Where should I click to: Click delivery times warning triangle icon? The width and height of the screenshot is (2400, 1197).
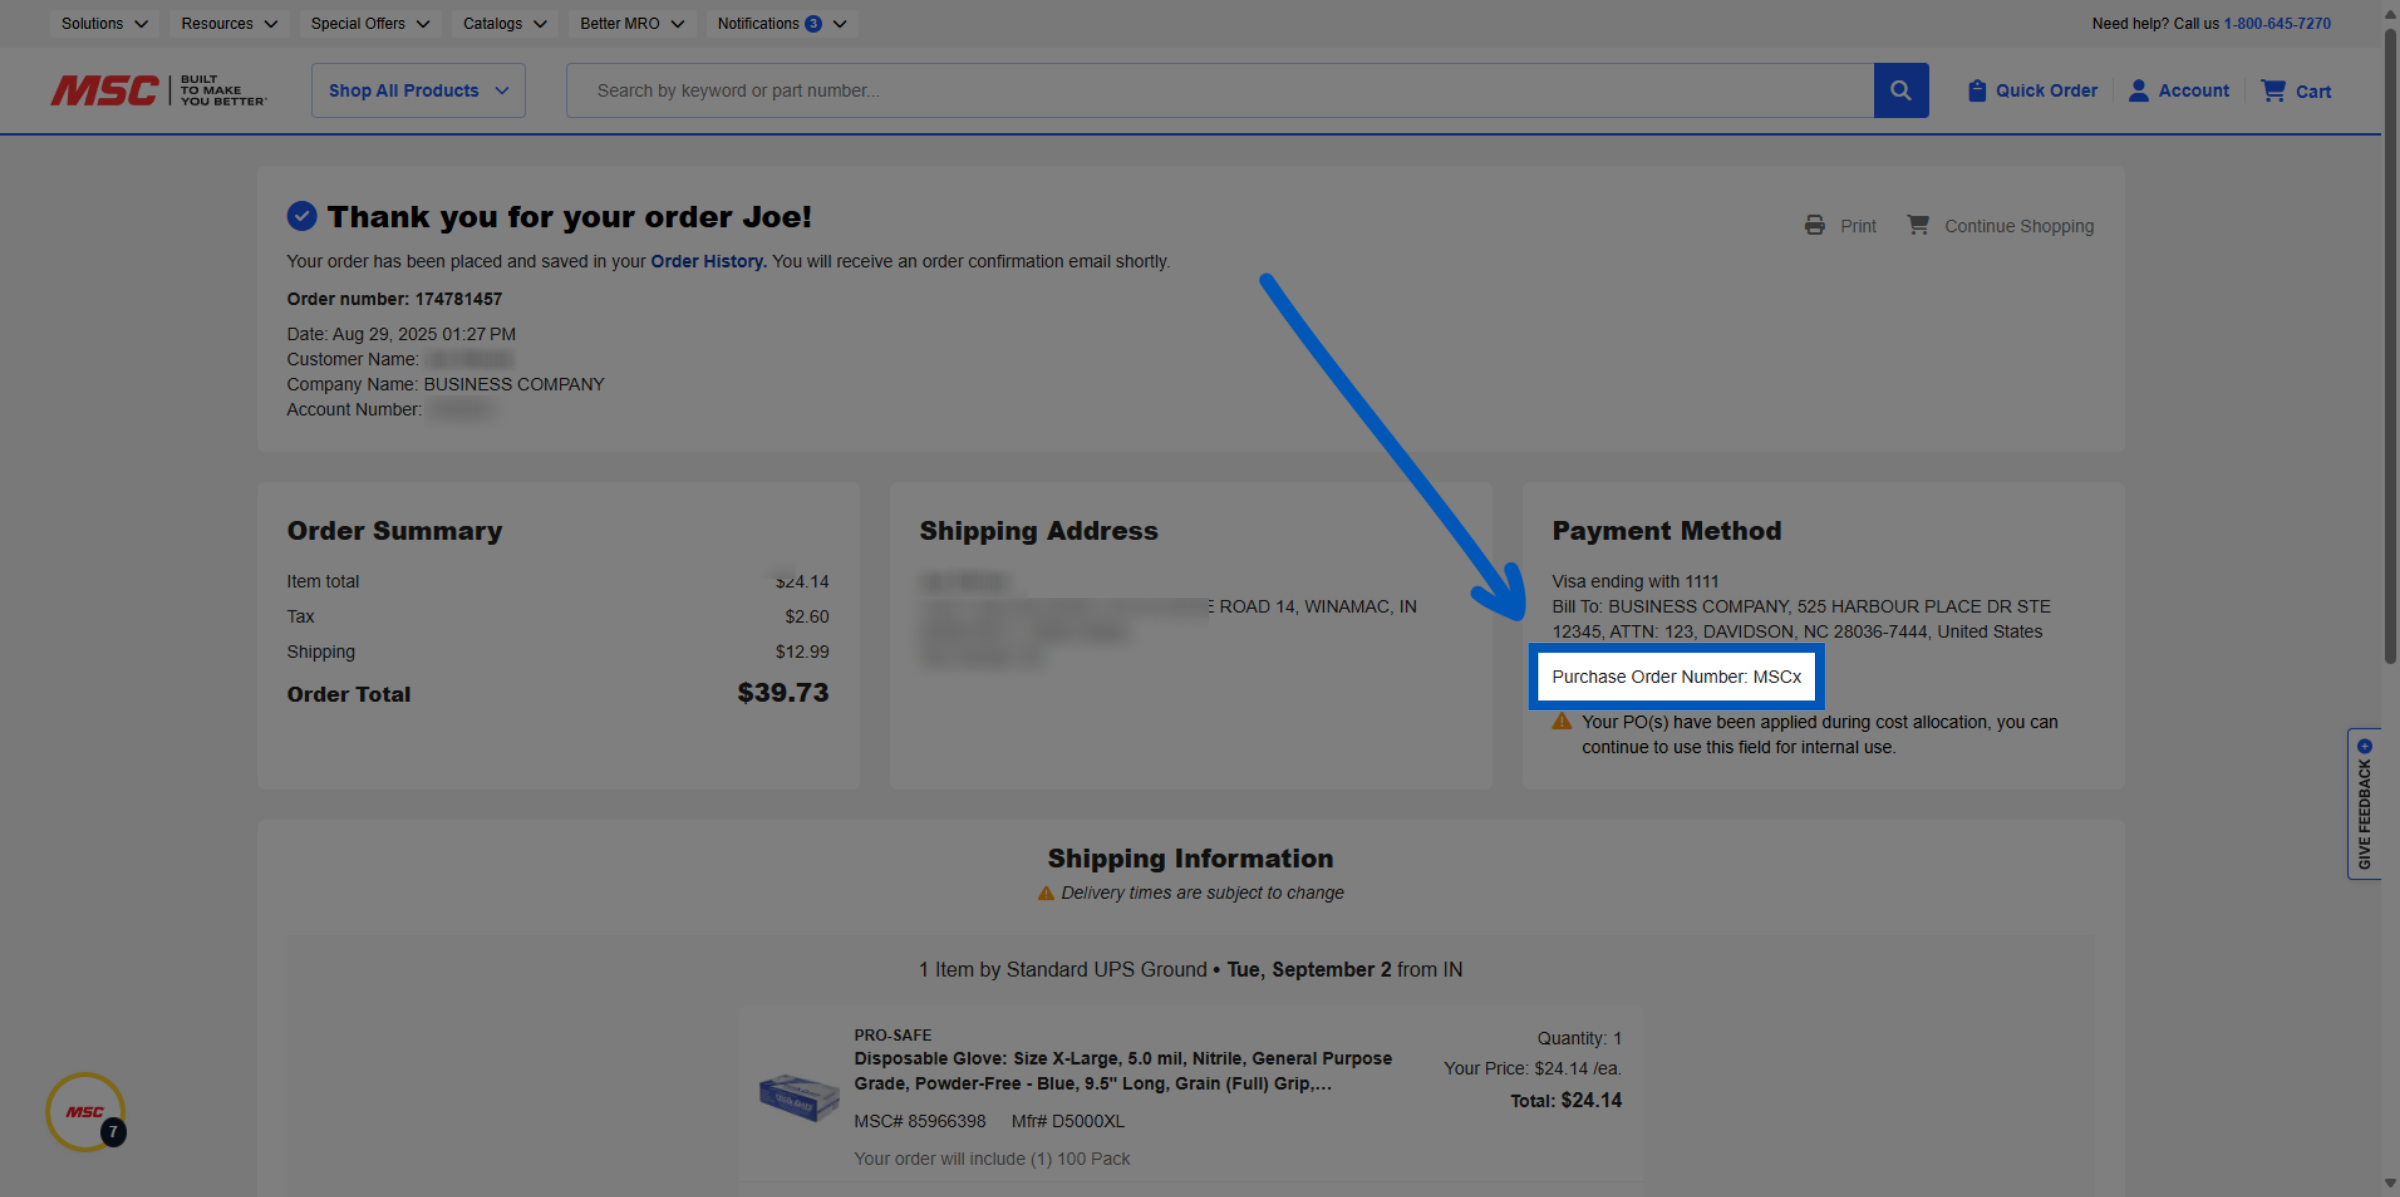[1045, 893]
